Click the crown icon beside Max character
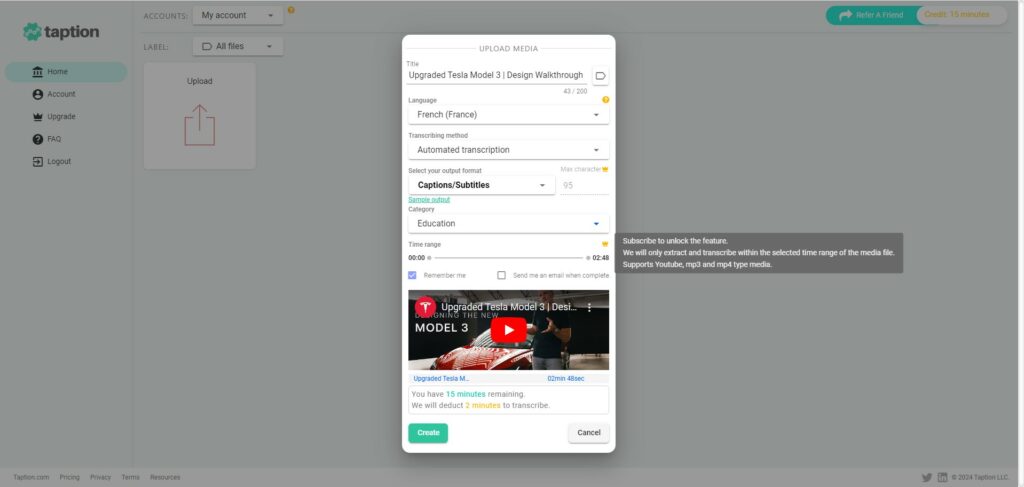Image resolution: width=1024 pixels, height=487 pixels. point(605,169)
